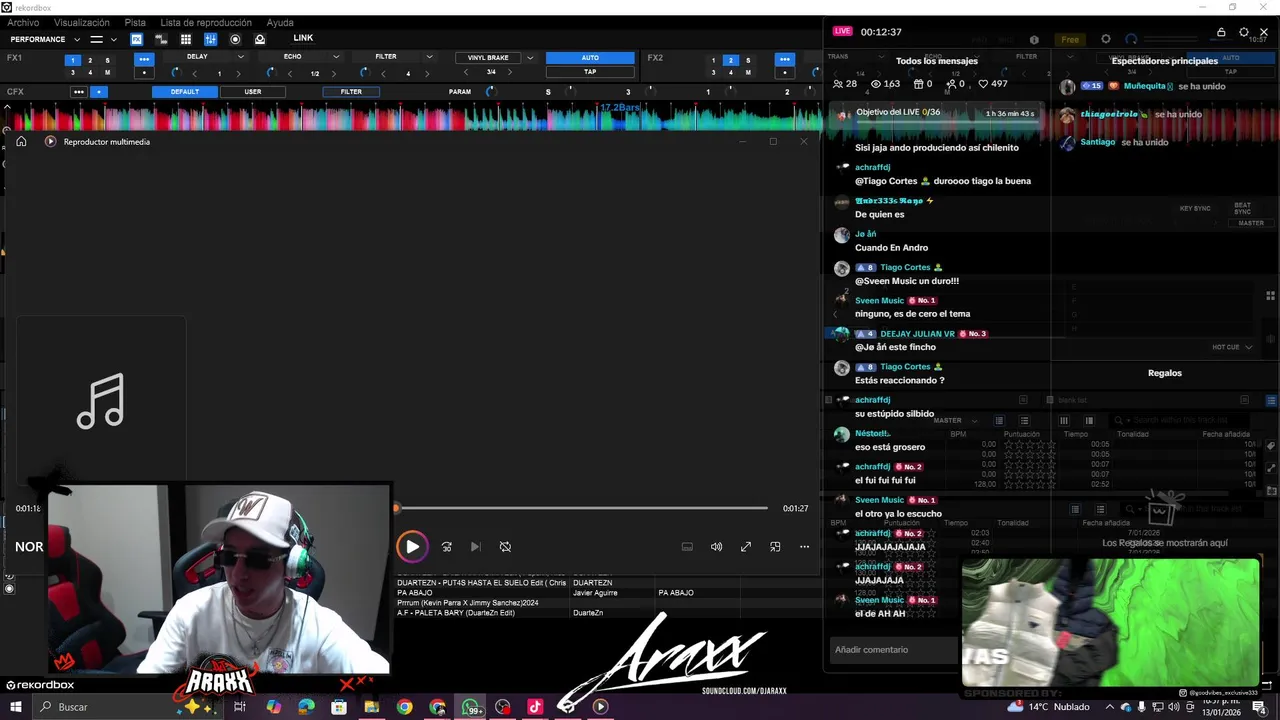Select the DEFAULT CFX bank button
The image size is (1280, 720).
(x=184, y=92)
